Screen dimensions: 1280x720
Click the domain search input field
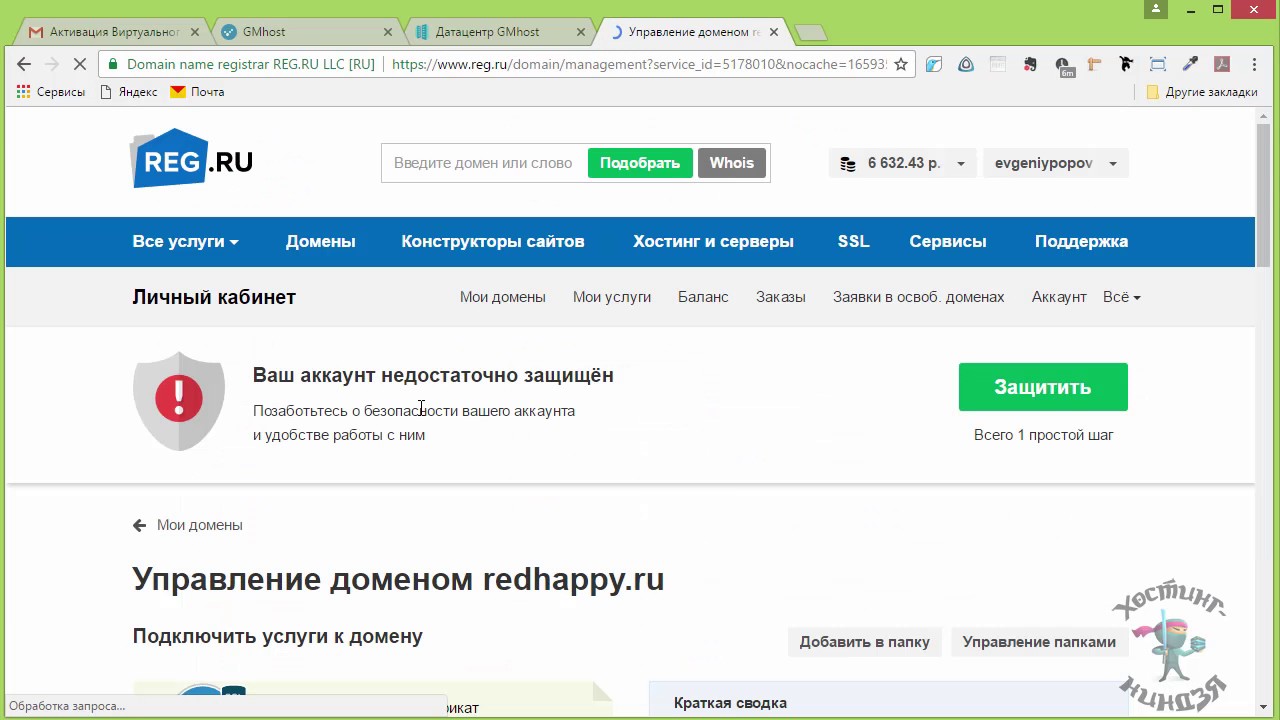pyautogui.click(x=483, y=163)
